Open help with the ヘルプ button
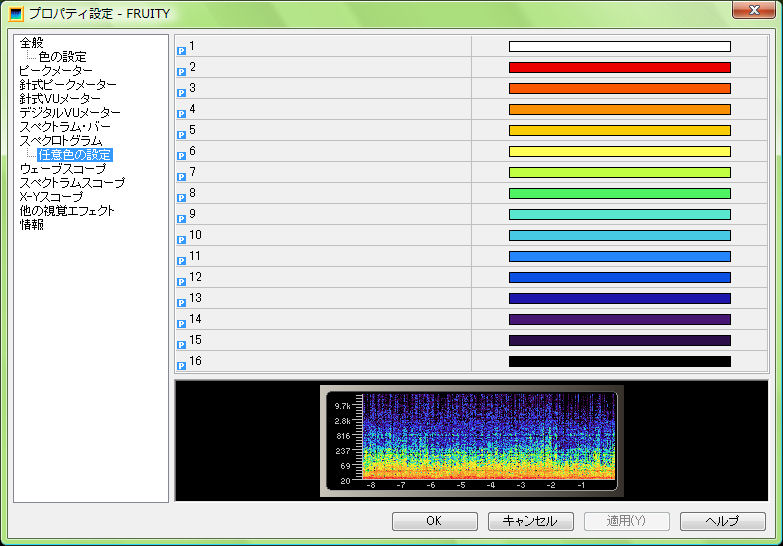Screen dimensions: 783x546 point(722,521)
